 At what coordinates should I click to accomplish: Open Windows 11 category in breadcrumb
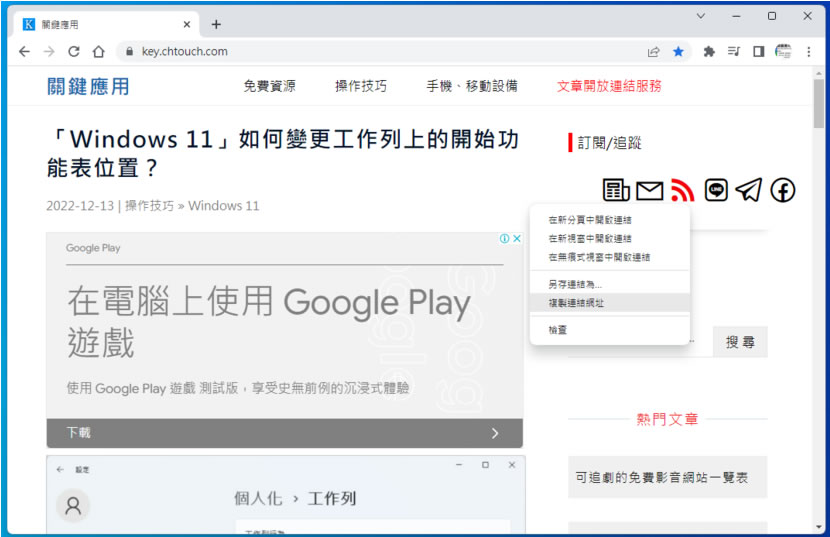[224, 205]
